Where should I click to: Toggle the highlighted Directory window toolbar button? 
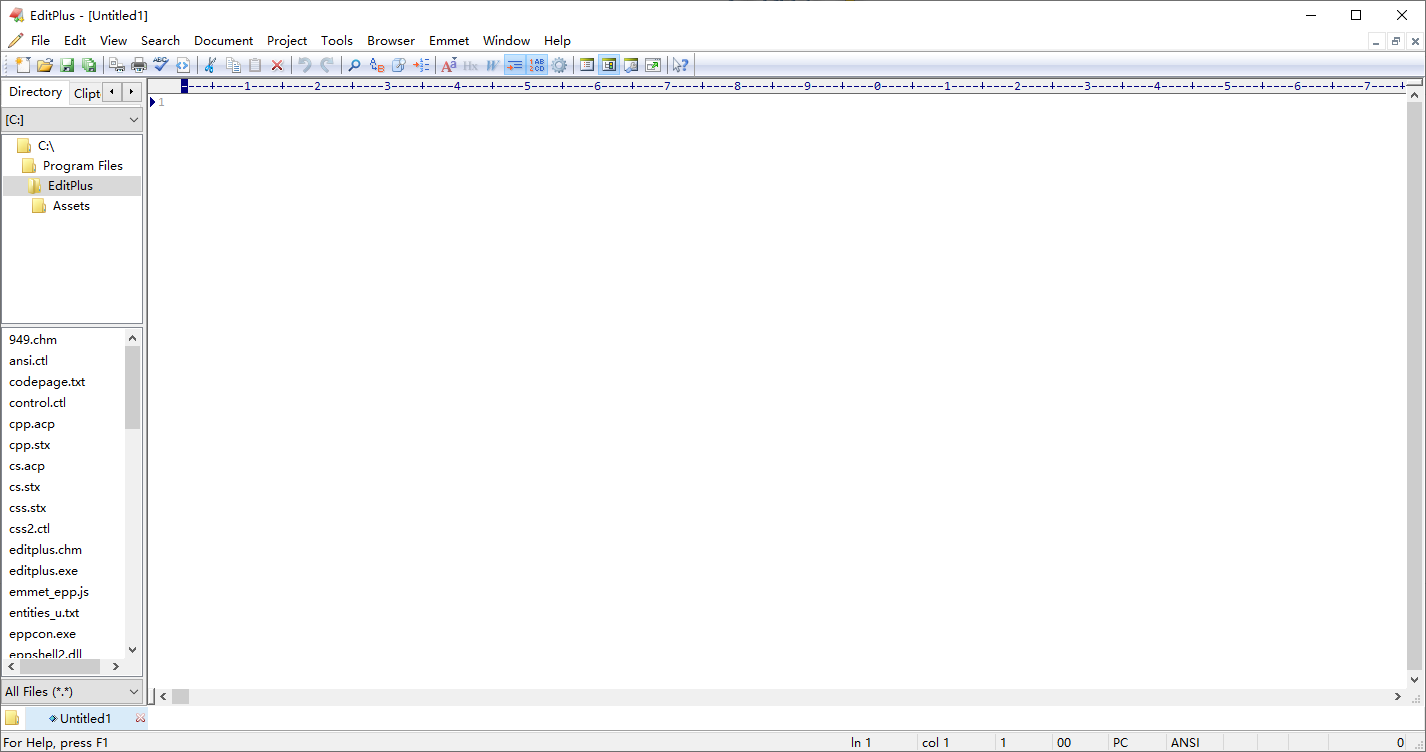click(x=609, y=65)
